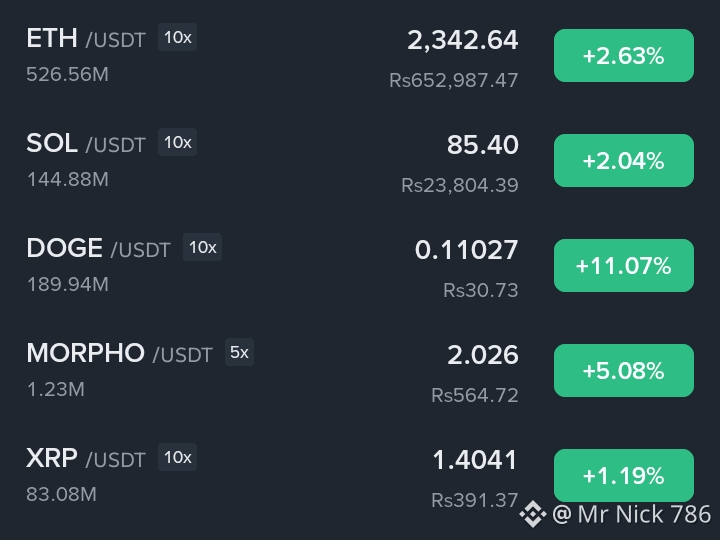
Task: Click the 10x leverage tag beside ETH
Action: [x=178, y=37]
